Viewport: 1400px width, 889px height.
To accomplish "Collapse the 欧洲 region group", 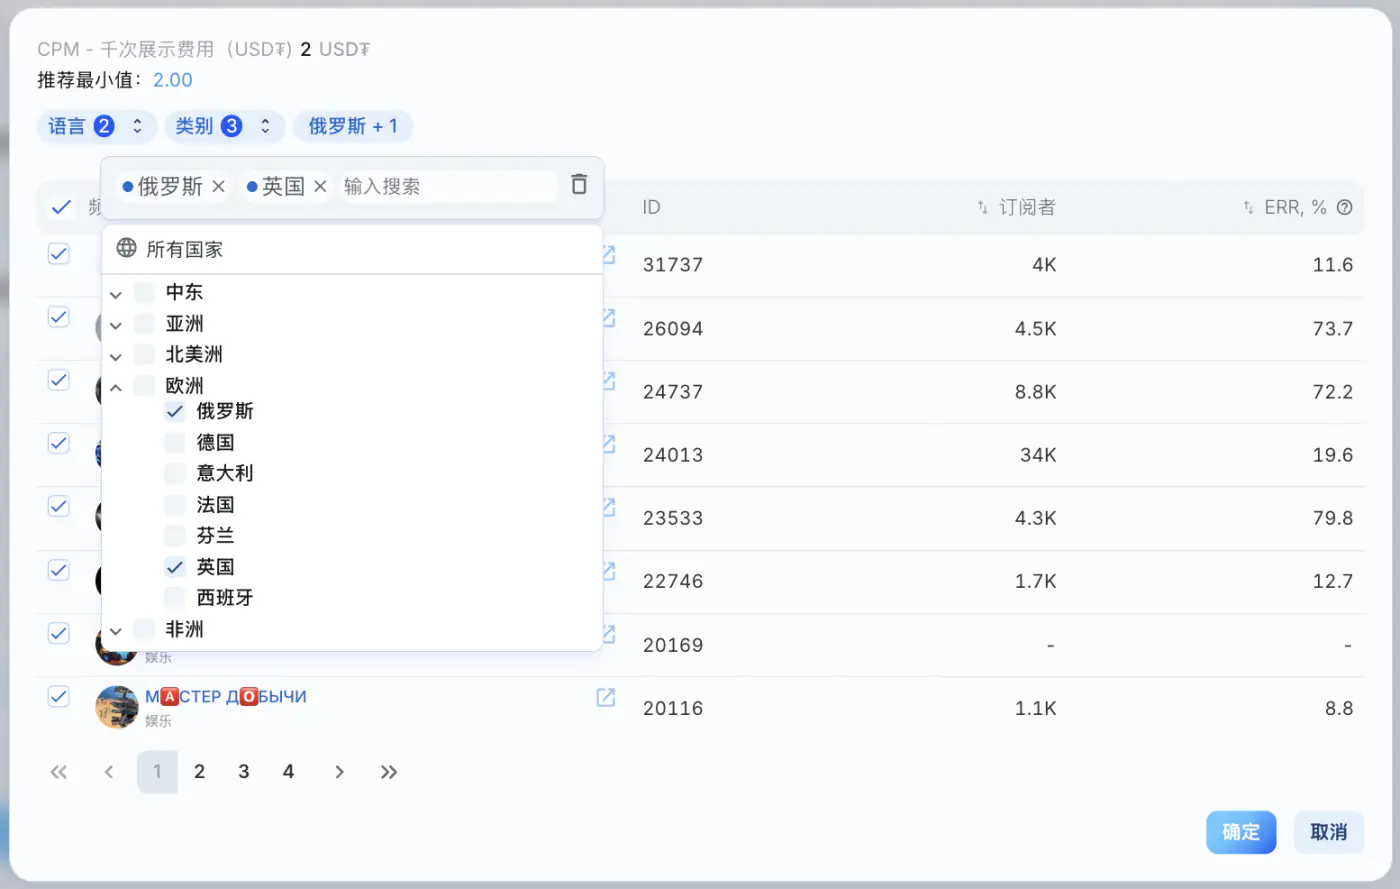I will click(x=116, y=387).
